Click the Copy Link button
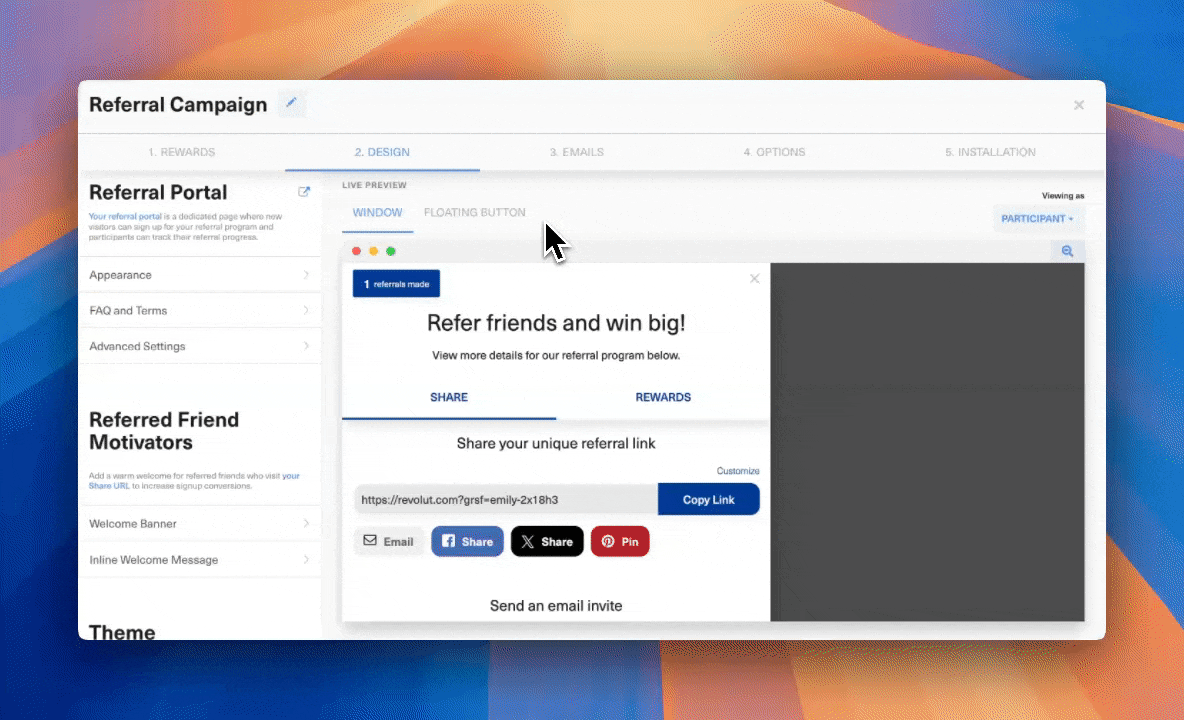Screen dimensions: 1184x720 pyautogui.click(x=709, y=499)
